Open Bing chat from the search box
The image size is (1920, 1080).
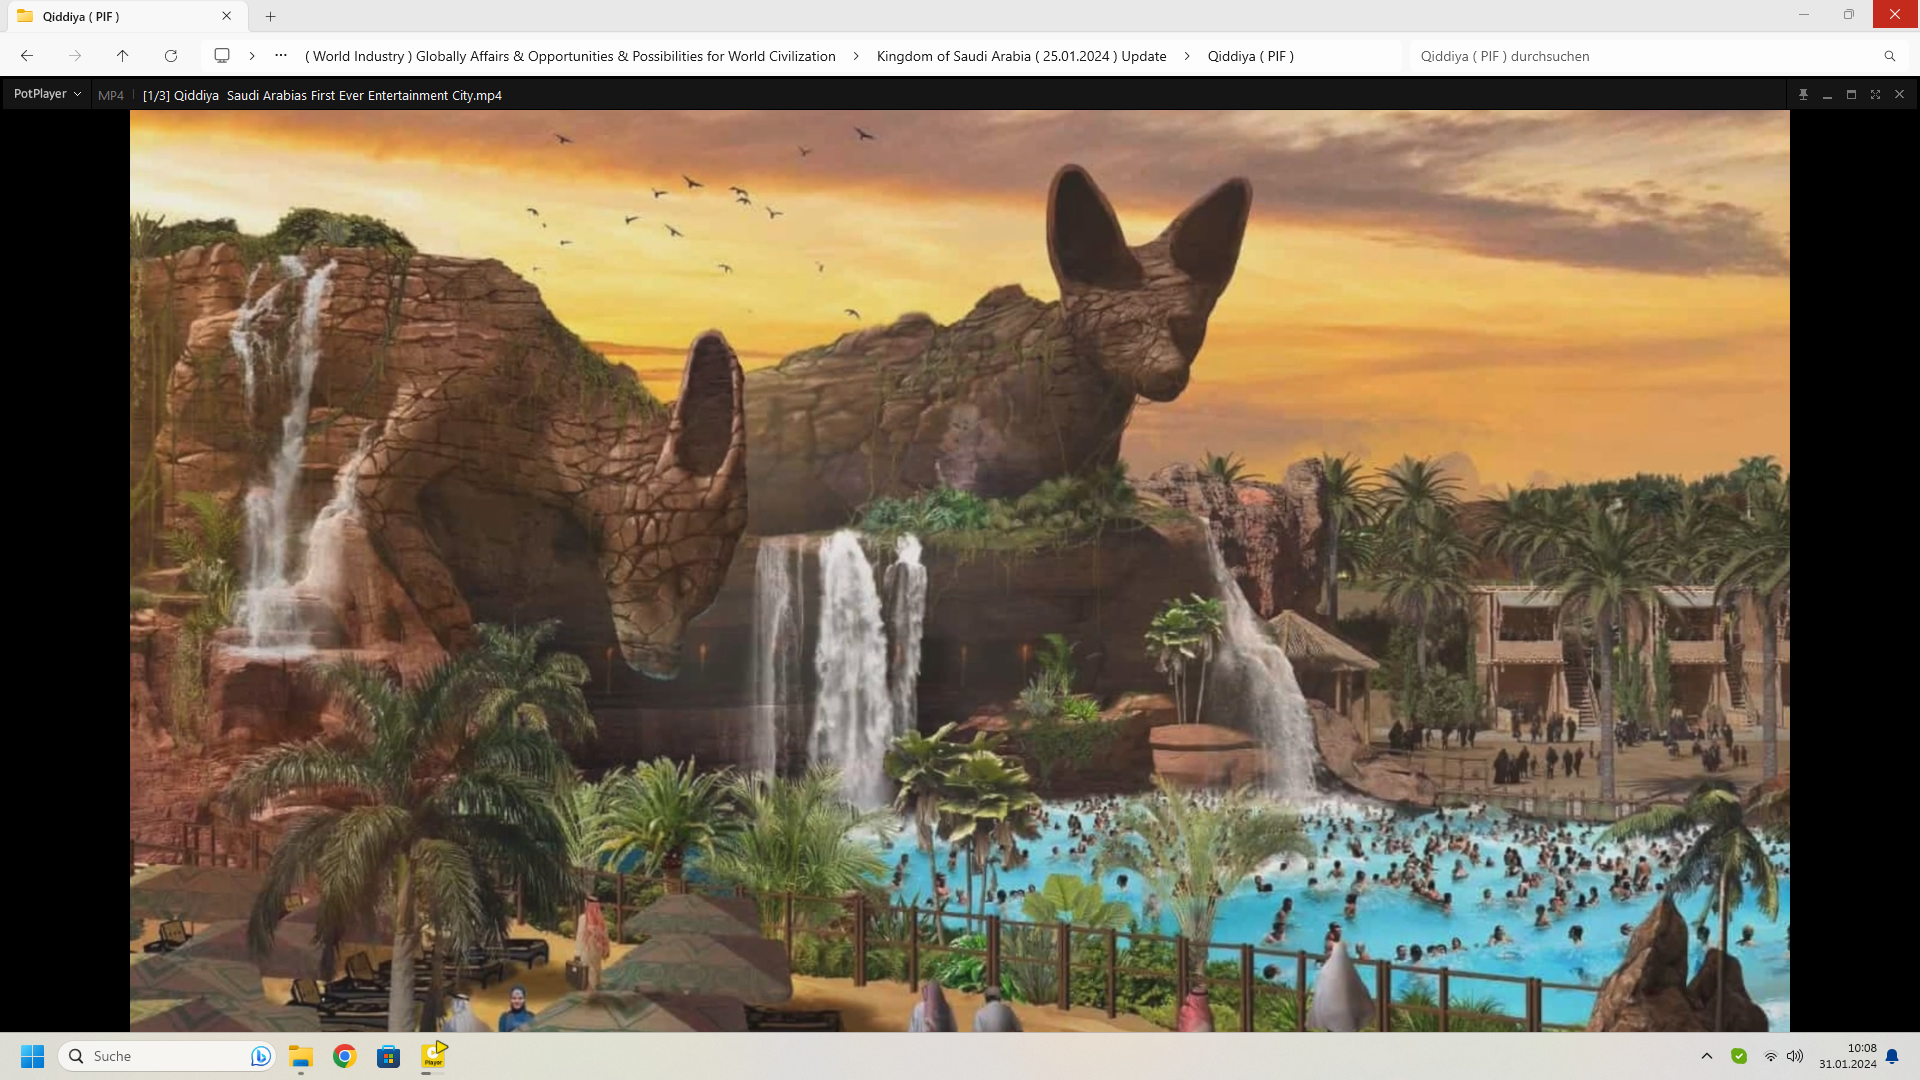[260, 1056]
